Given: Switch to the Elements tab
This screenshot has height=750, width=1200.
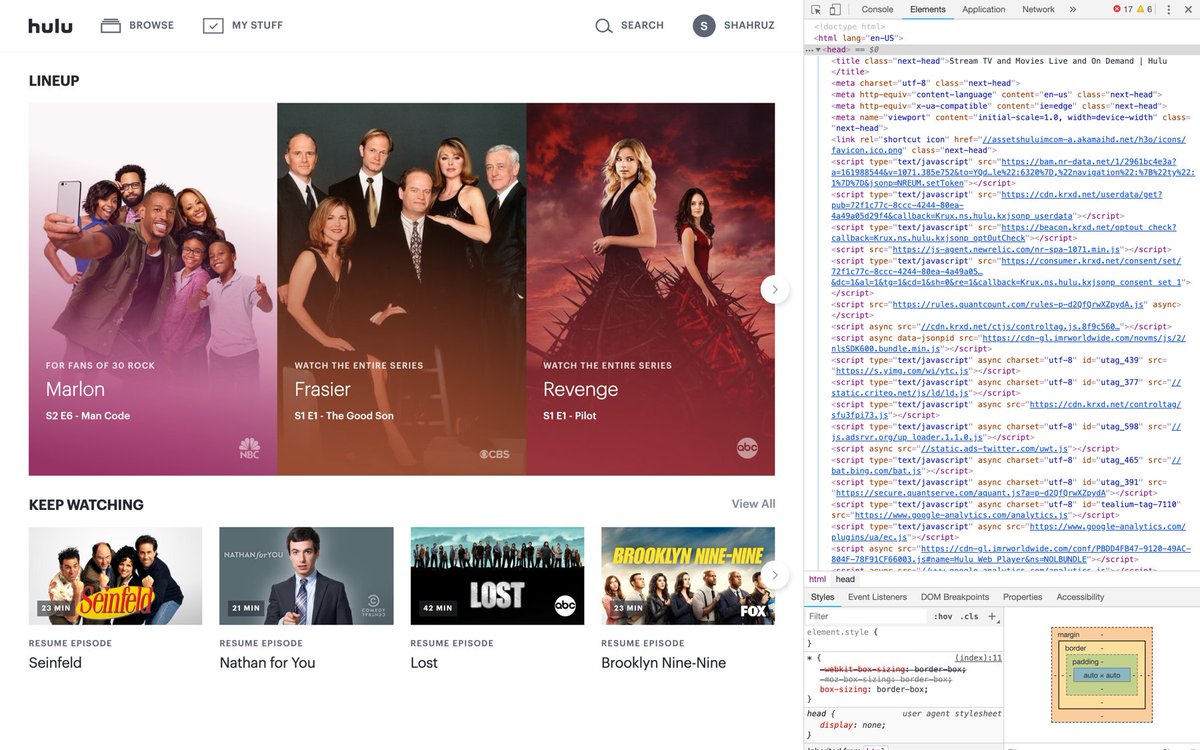Looking at the screenshot, I should pyautogui.click(x=928, y=9).
